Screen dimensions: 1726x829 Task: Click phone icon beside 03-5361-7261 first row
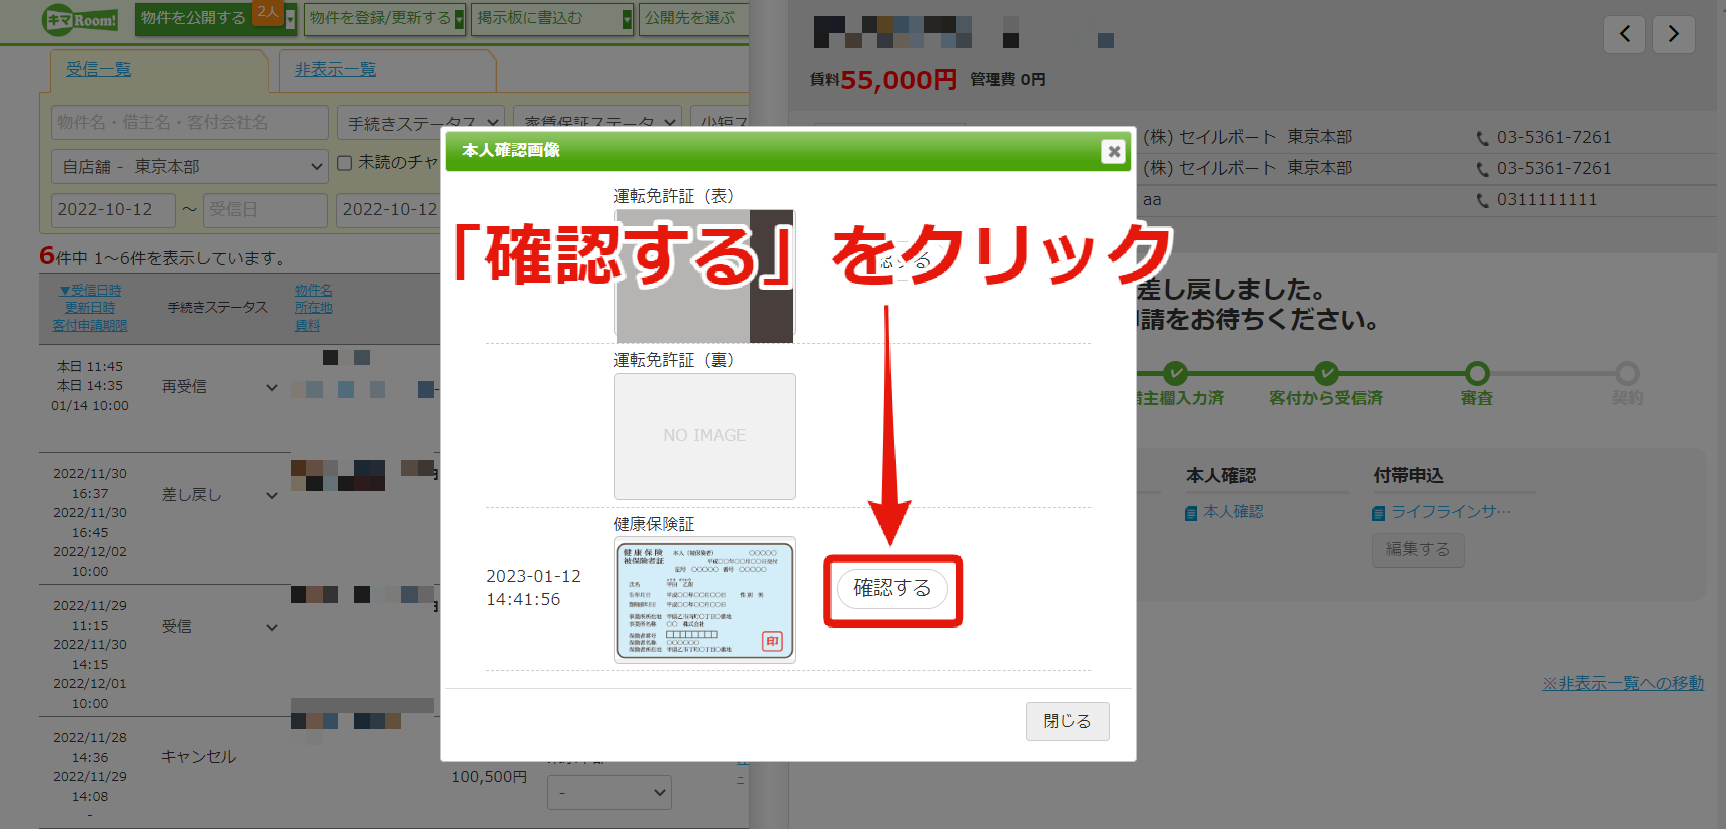coord(1482,138)
